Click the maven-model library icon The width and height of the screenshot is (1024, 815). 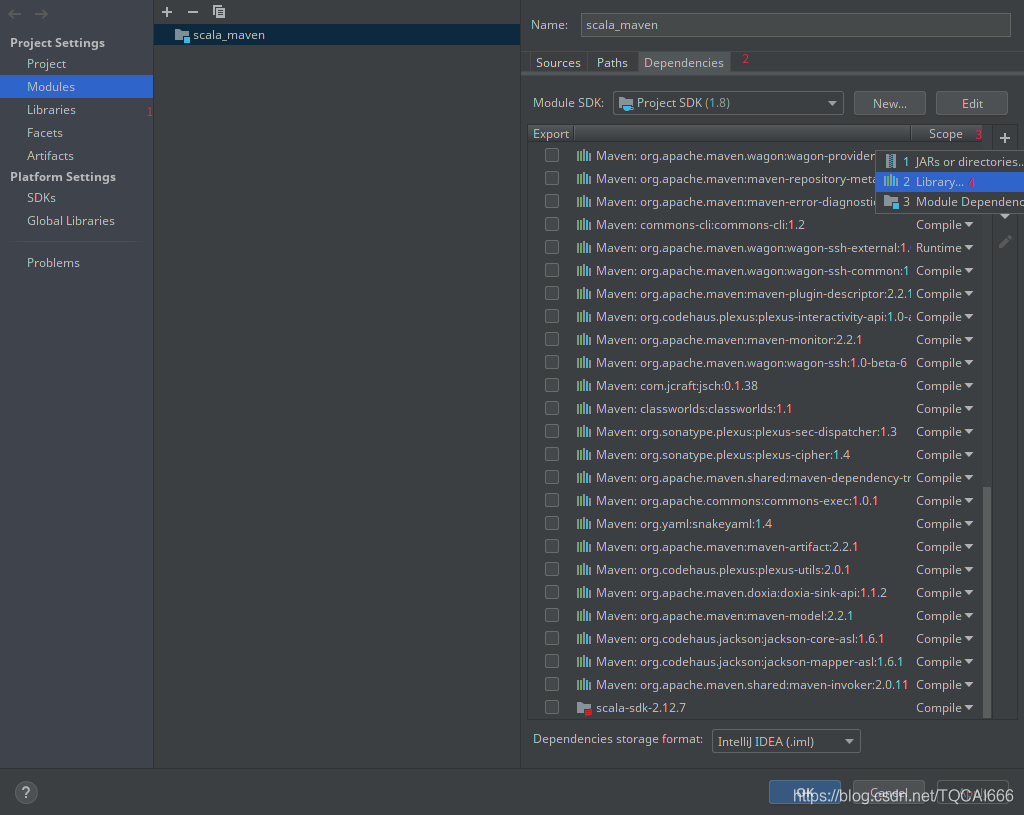point(584,616)
